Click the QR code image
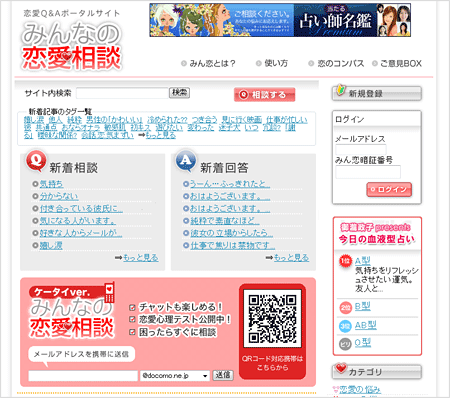Viewport: 450px width, 398px height. (x=272, y=318)
